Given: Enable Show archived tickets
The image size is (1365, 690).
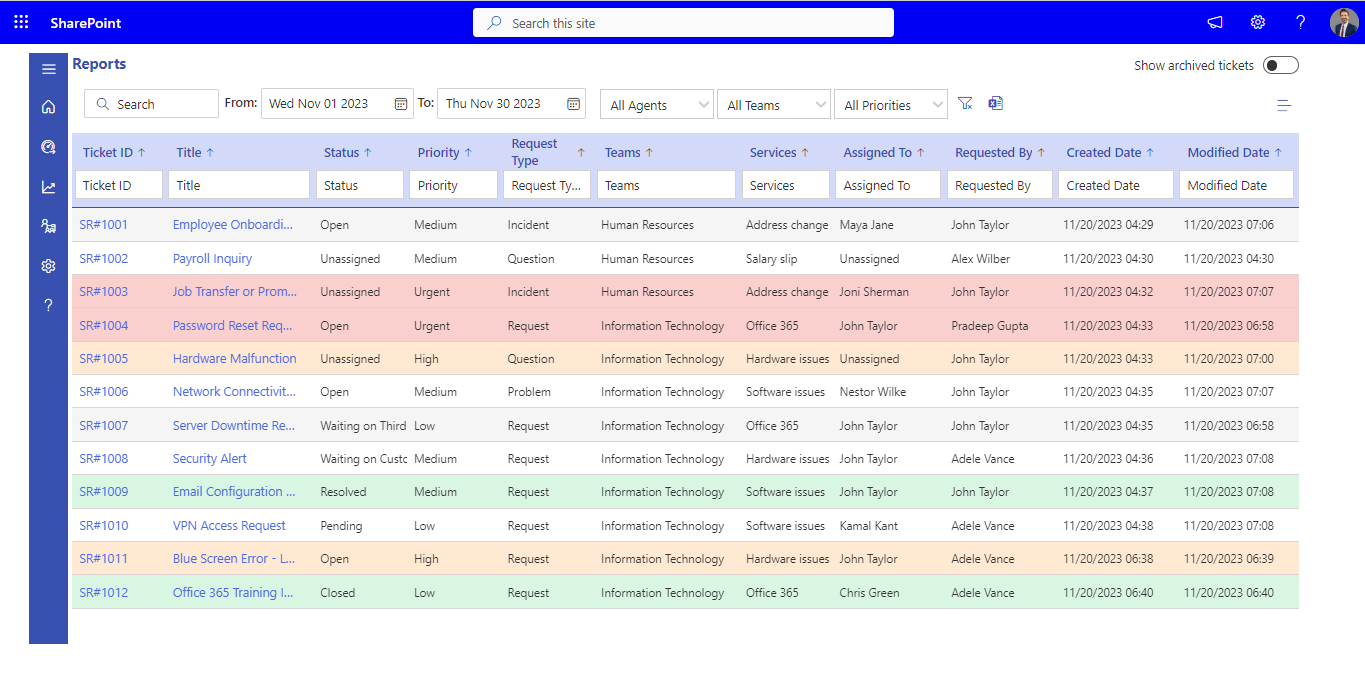Looking at the screenshot, I should click(1280, 64).
